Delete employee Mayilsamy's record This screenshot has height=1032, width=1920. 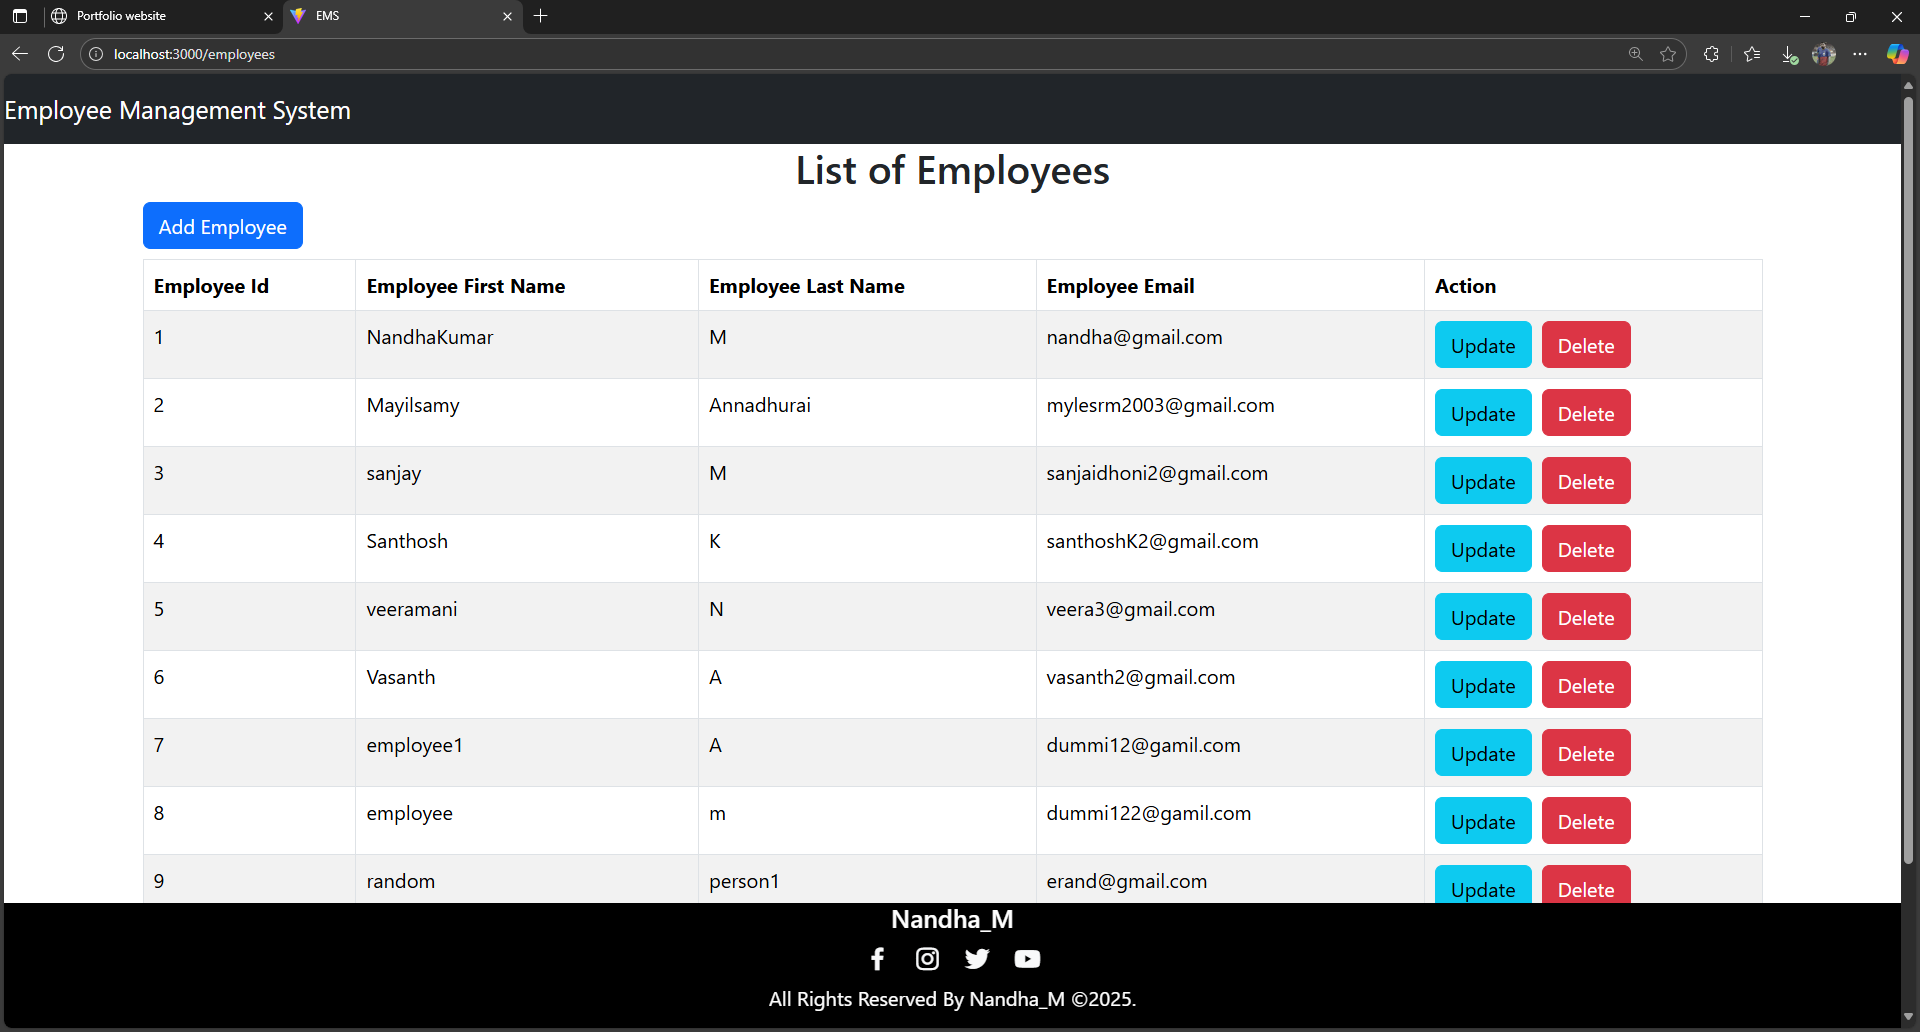click(1585, 413)
